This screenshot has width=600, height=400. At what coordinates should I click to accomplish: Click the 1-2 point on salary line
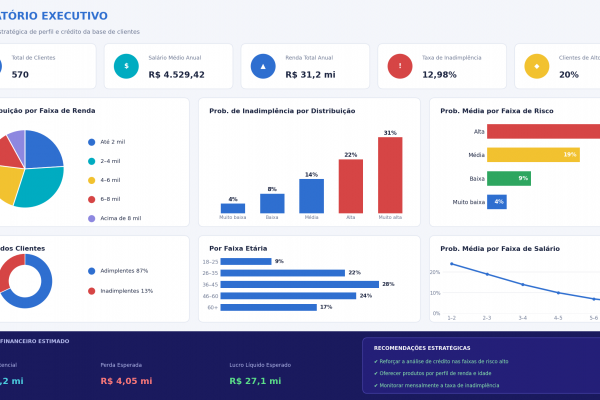point(452,264)
